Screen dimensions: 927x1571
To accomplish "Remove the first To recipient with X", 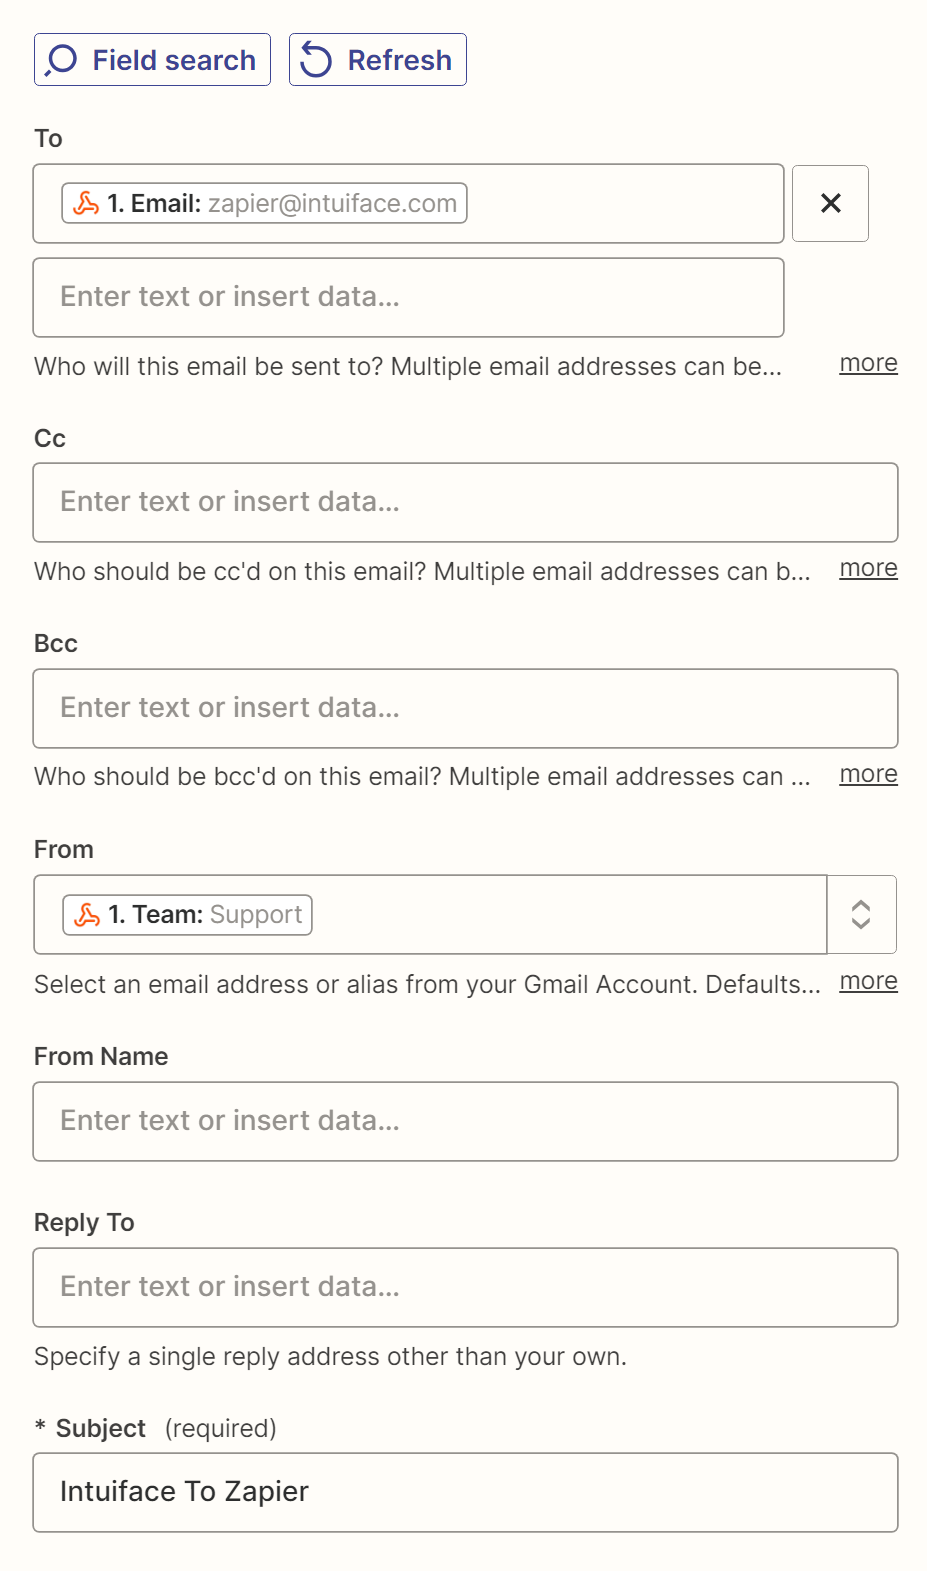I will point(830,203).
